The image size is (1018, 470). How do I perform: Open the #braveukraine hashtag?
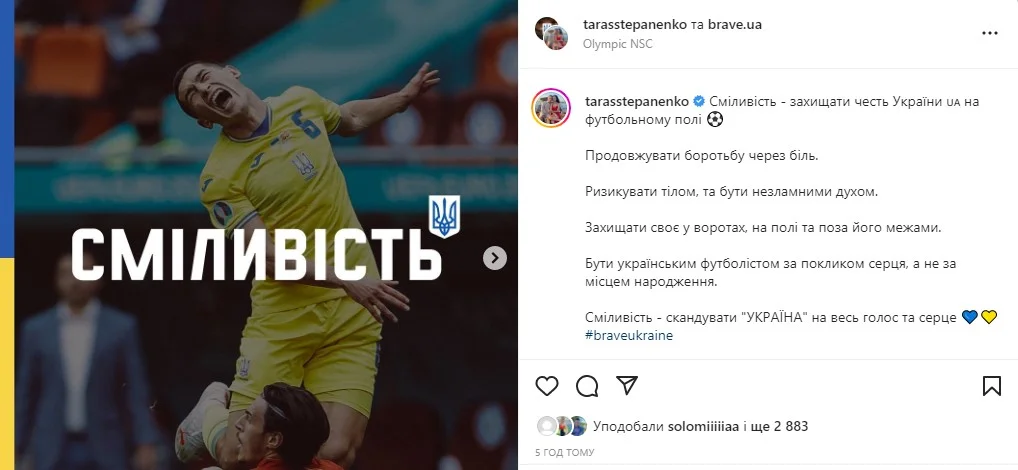click(628, 336)
